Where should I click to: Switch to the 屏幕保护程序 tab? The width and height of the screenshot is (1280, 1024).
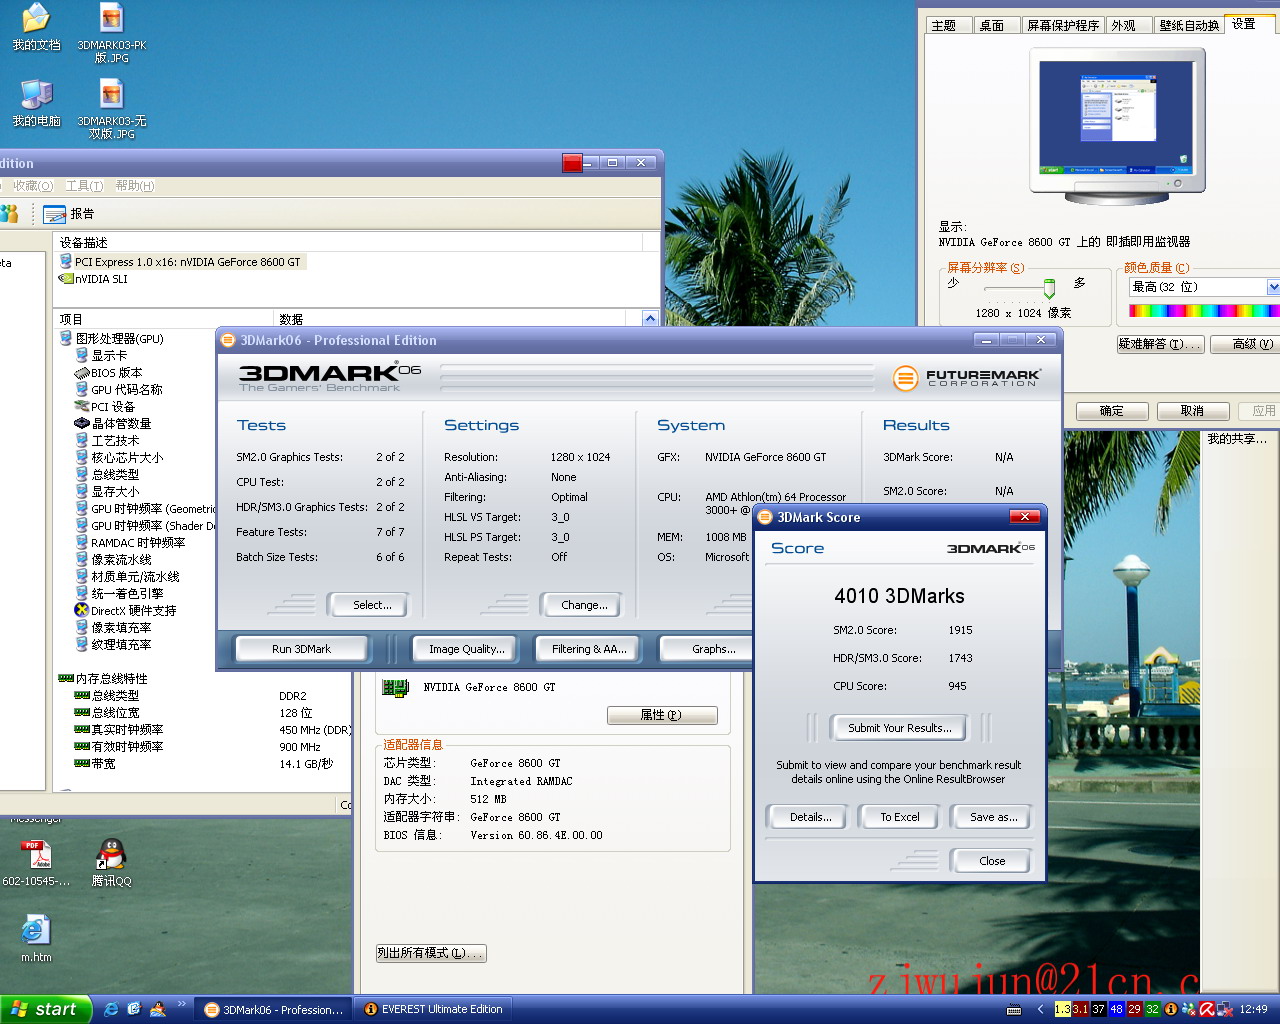(x=1062, y=25)
